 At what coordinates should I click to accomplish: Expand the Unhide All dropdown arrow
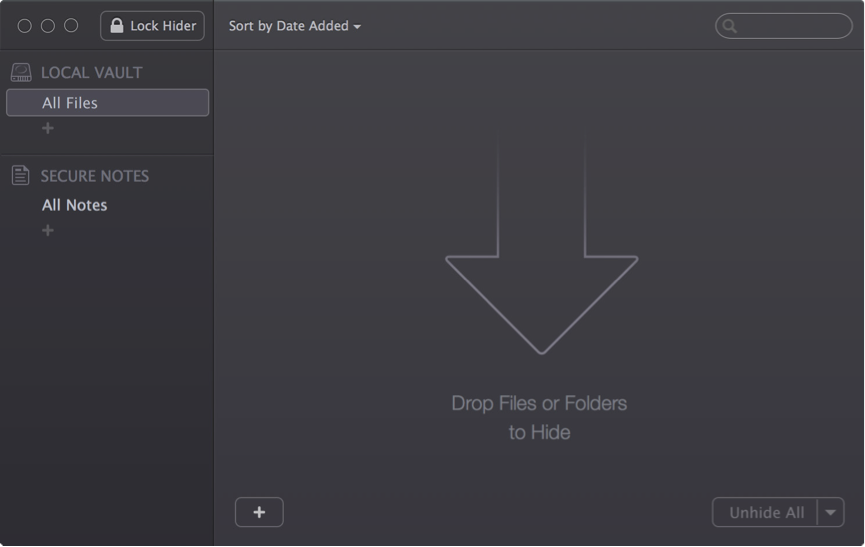831,512
